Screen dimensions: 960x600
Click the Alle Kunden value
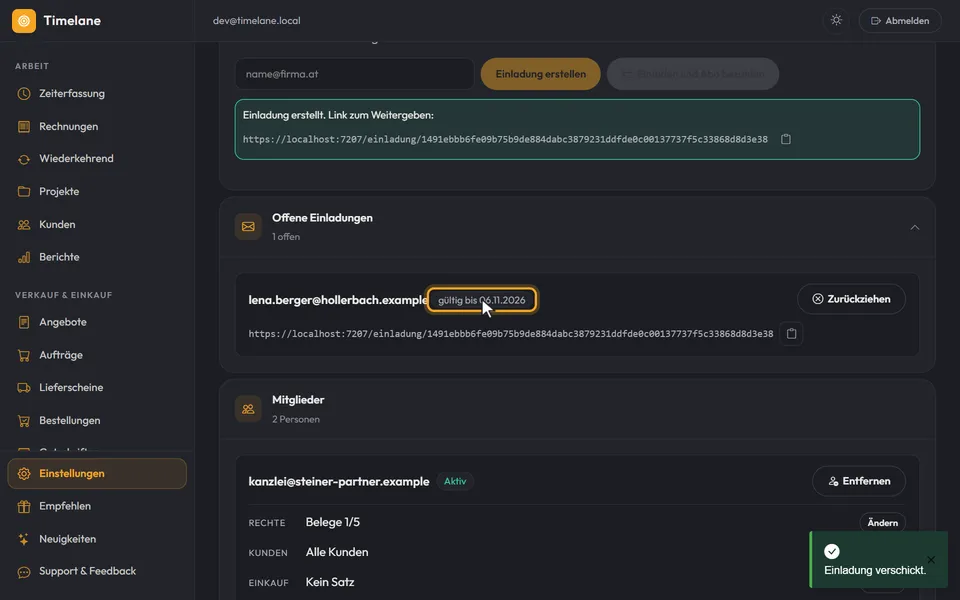point(337,552)
